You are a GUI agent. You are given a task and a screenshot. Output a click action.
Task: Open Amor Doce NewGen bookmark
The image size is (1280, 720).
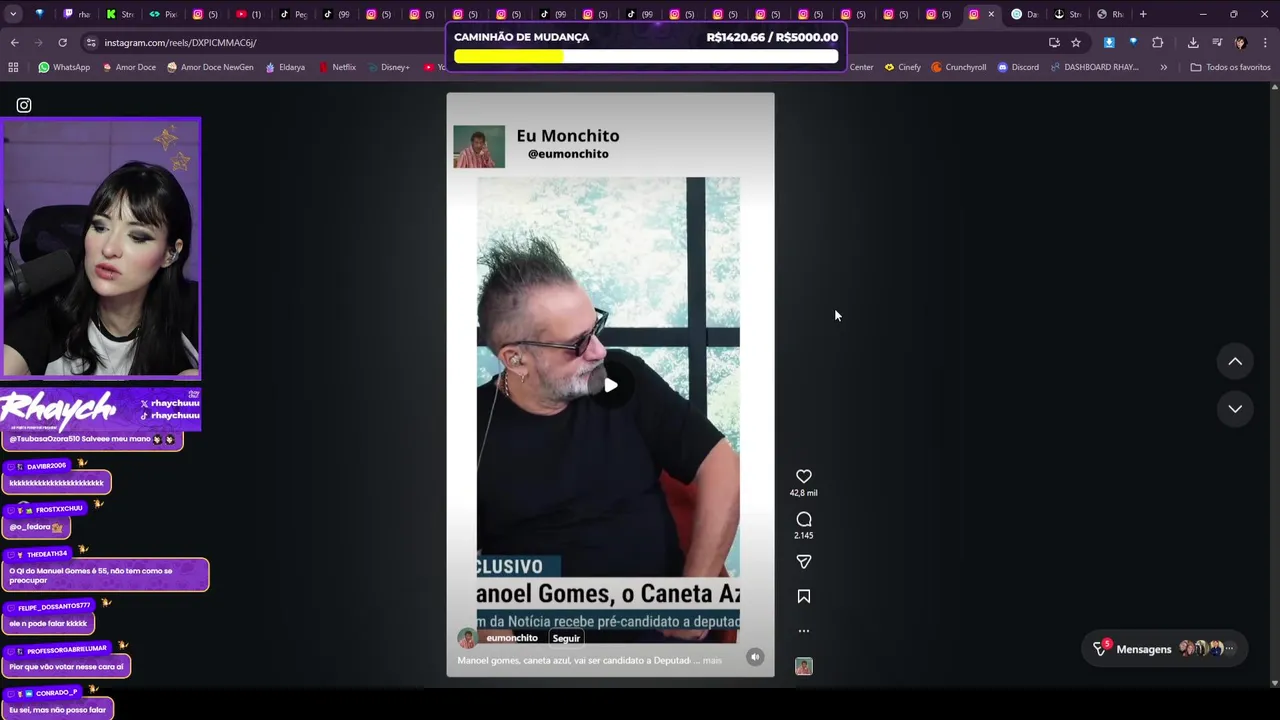[x=210, y=67]
